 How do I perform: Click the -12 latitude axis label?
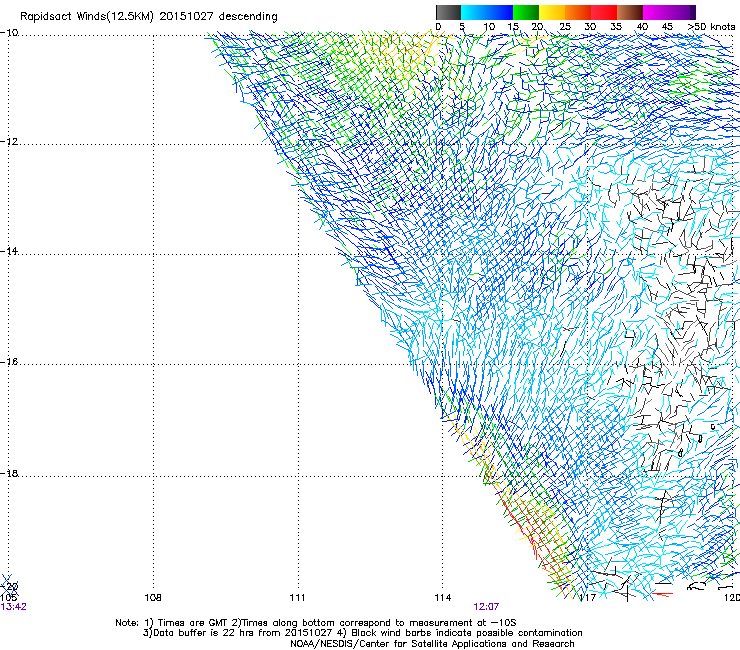coord(9,142)
